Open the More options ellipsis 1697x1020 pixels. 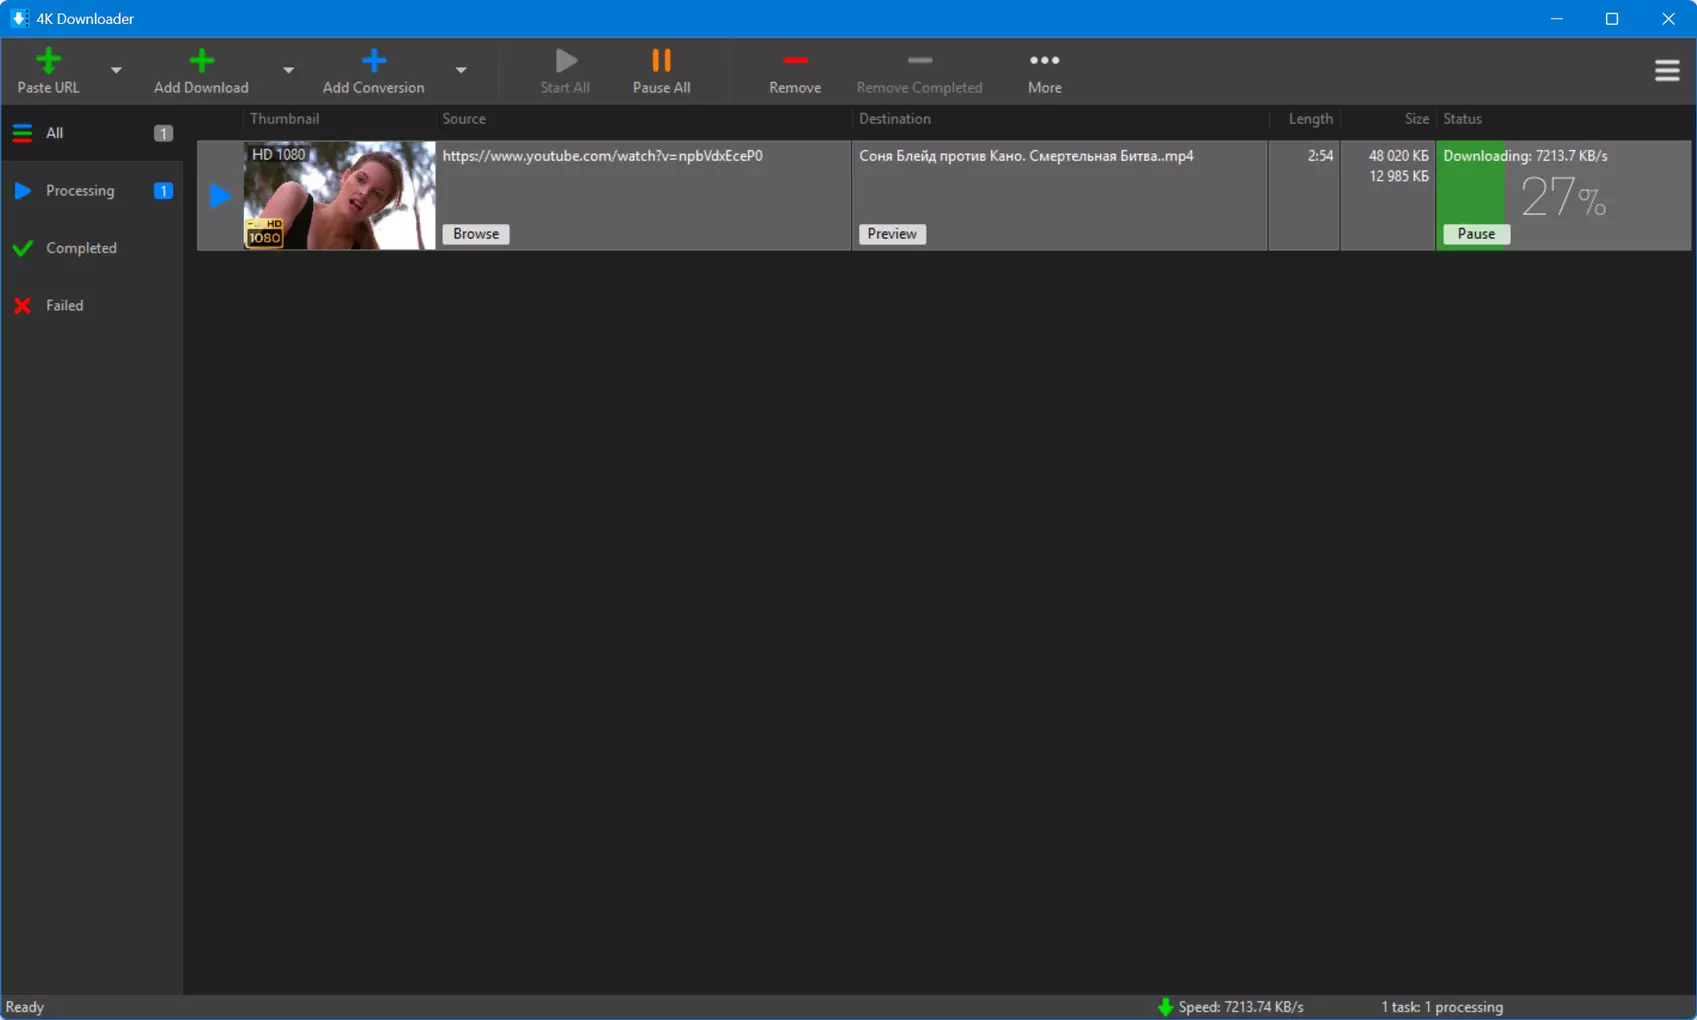click(1045, 61)
